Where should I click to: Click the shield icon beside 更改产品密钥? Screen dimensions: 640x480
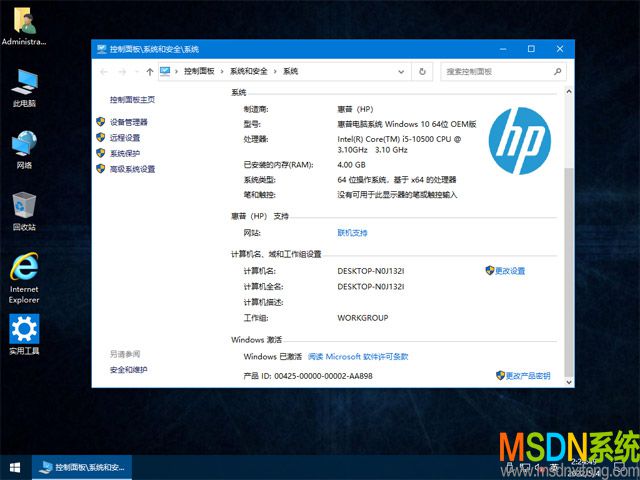click(x=500, y=375)
